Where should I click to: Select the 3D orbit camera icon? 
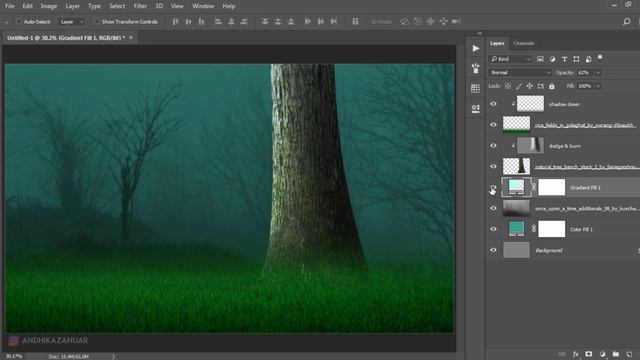(x=404, y=22)
